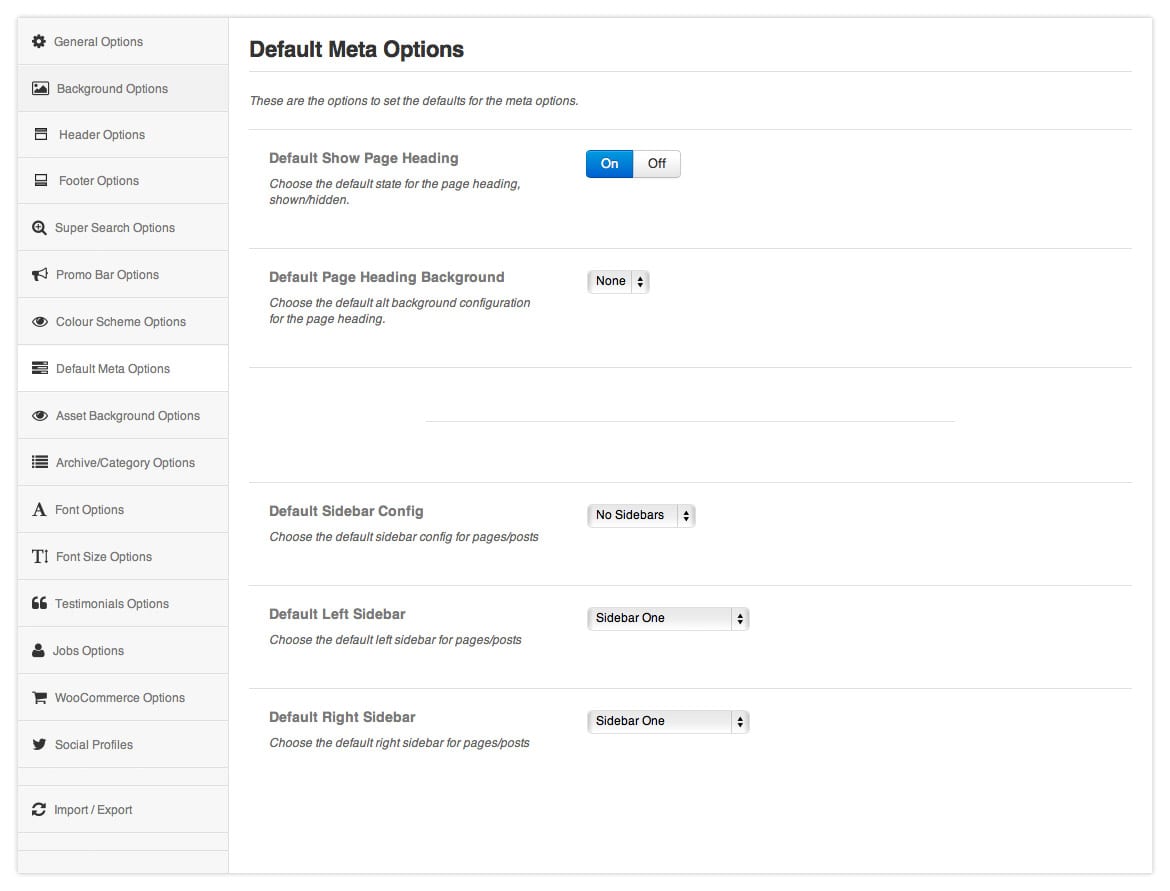Image resolution: width=1170 pixels, height=891 pixels.
Task: Open the Default Left Sidebar dropdown
Action: click(x=669, y=619)
